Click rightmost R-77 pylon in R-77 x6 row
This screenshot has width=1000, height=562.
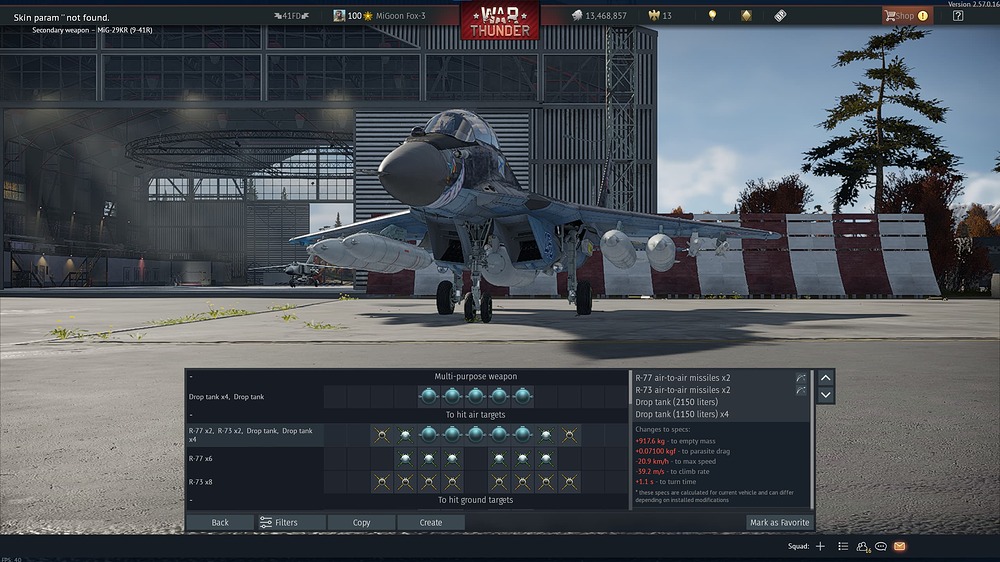[546, 459]
